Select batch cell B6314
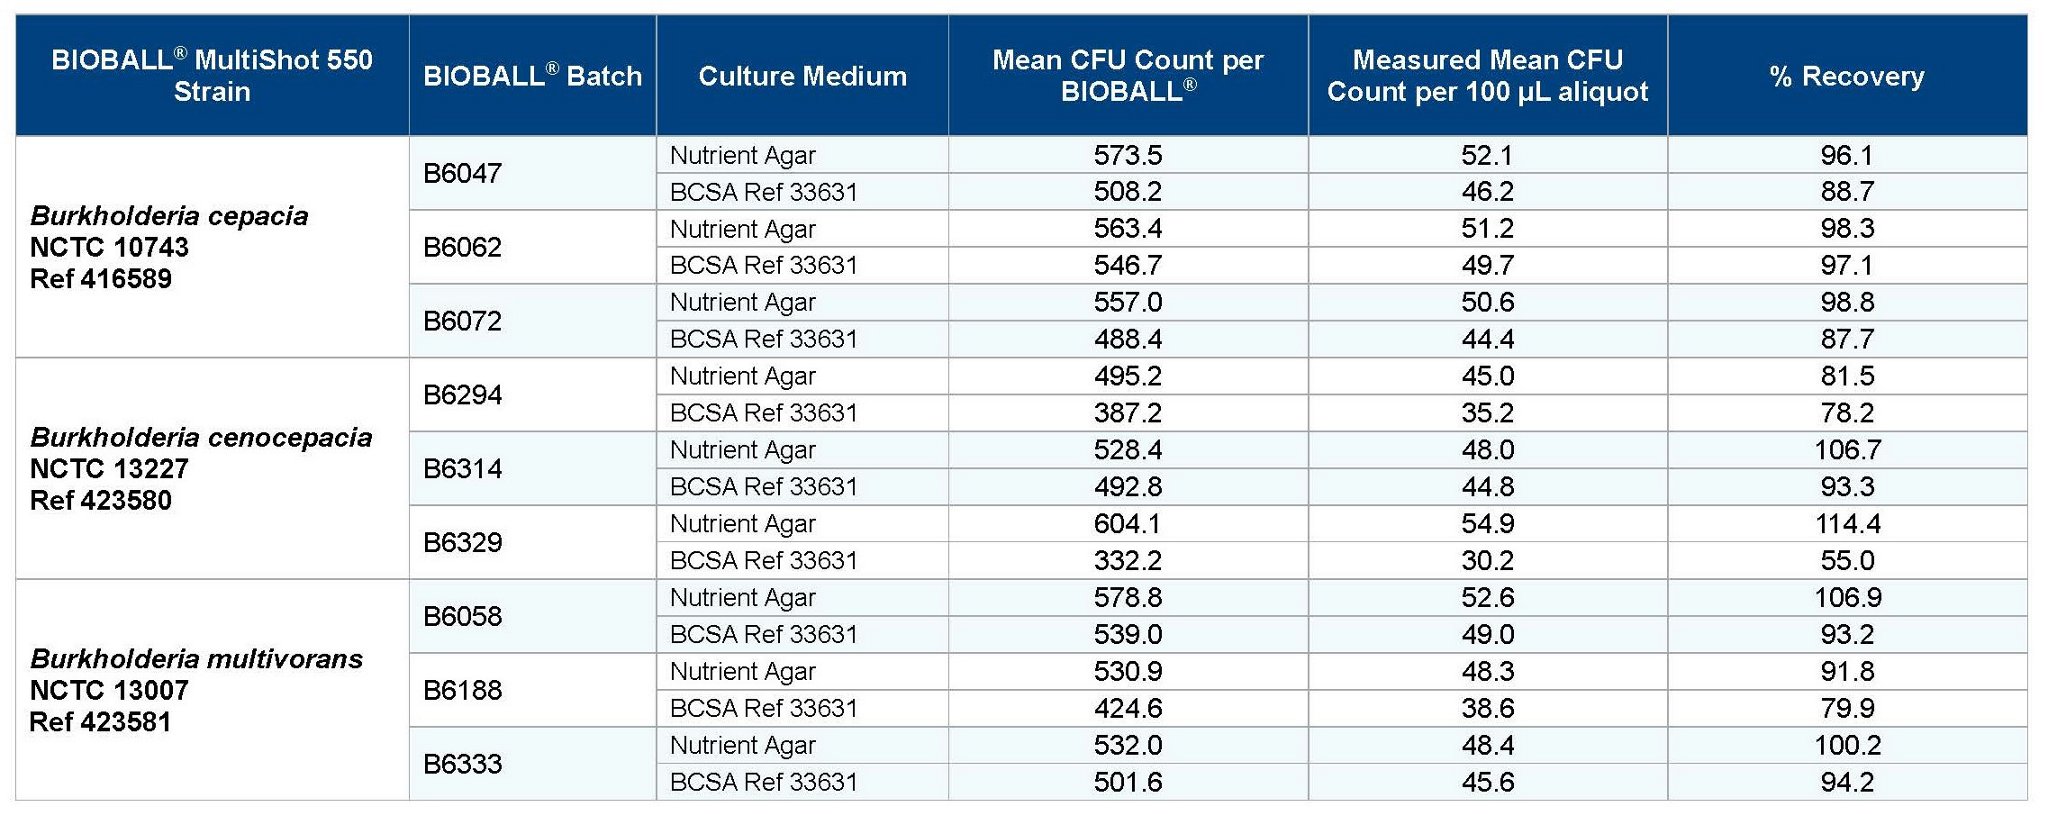Screen dimensions: 2048x814 462,468
